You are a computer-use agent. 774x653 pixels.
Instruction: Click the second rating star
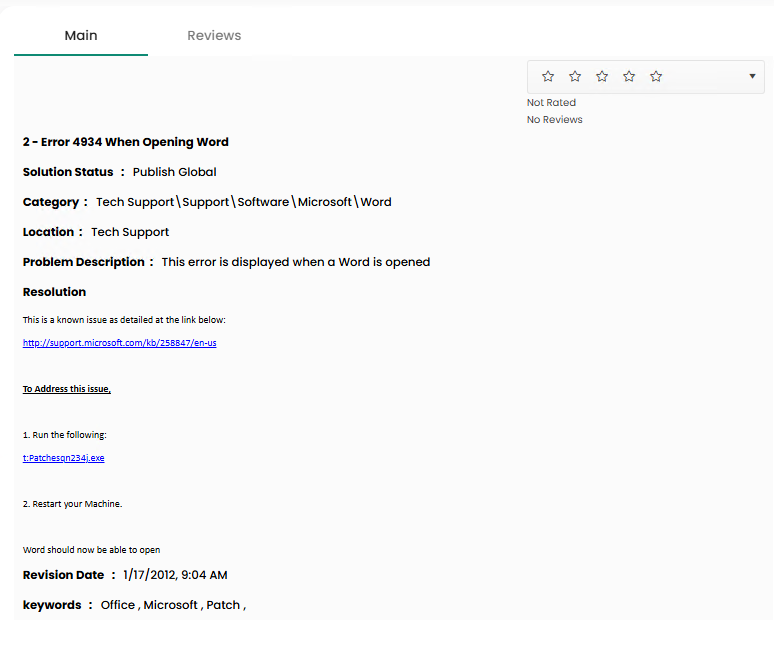point(575,76)
